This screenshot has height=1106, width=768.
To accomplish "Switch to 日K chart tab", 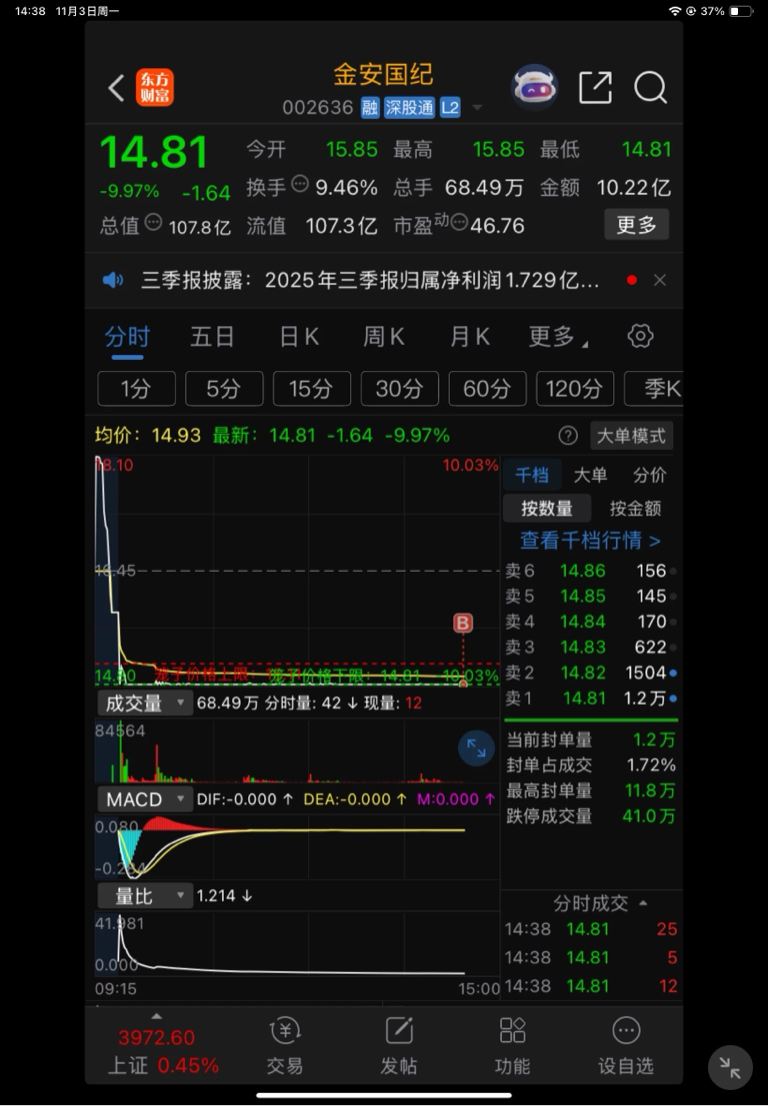I will coord(299,336).
